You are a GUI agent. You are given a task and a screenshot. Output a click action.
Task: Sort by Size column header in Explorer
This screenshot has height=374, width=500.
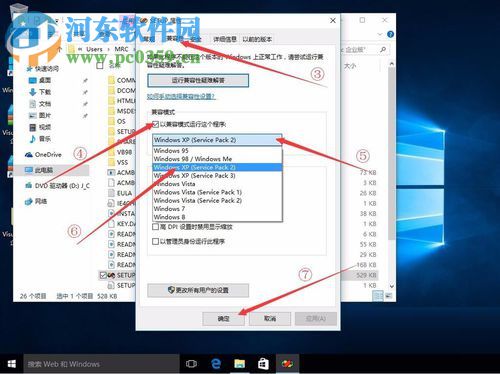point(350,66)
